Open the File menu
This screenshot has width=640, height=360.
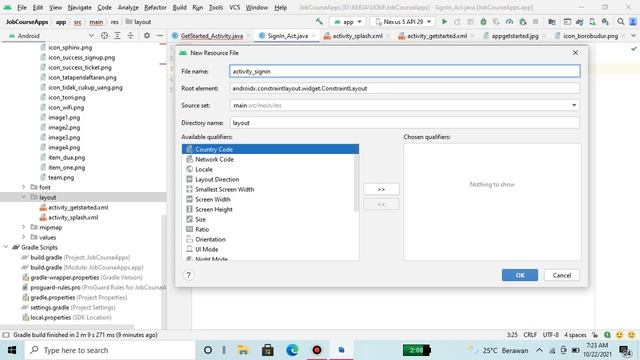22,7
